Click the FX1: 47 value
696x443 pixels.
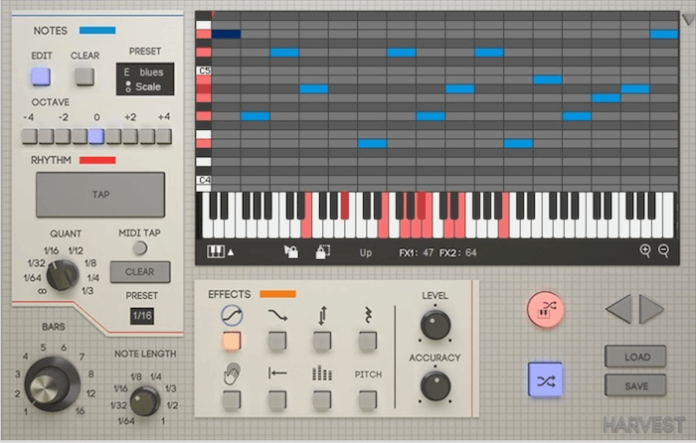(416, 253)
